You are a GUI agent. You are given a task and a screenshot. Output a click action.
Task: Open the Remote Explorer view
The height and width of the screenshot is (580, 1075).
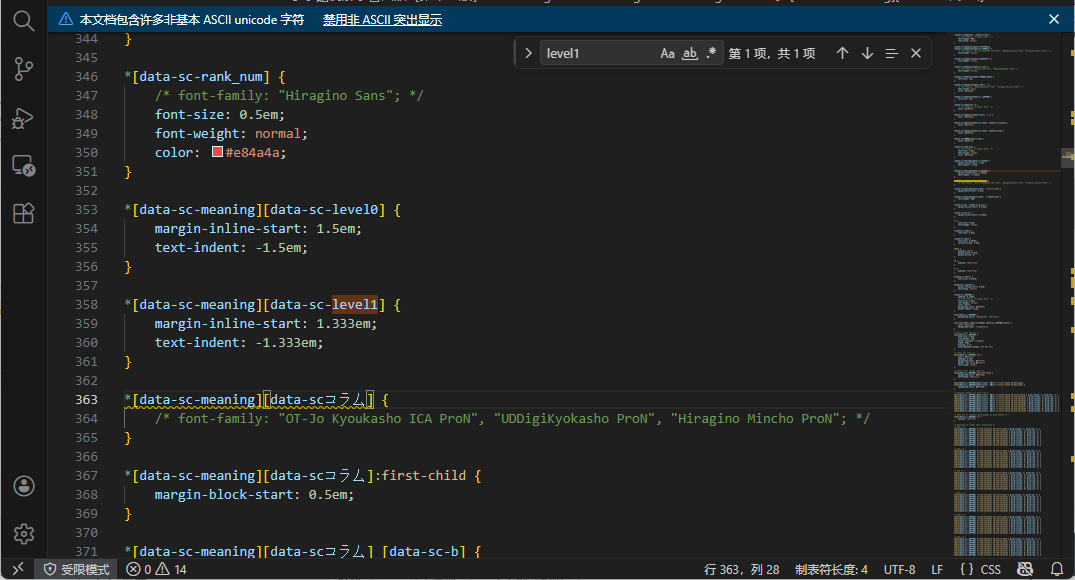pos(23,166)
